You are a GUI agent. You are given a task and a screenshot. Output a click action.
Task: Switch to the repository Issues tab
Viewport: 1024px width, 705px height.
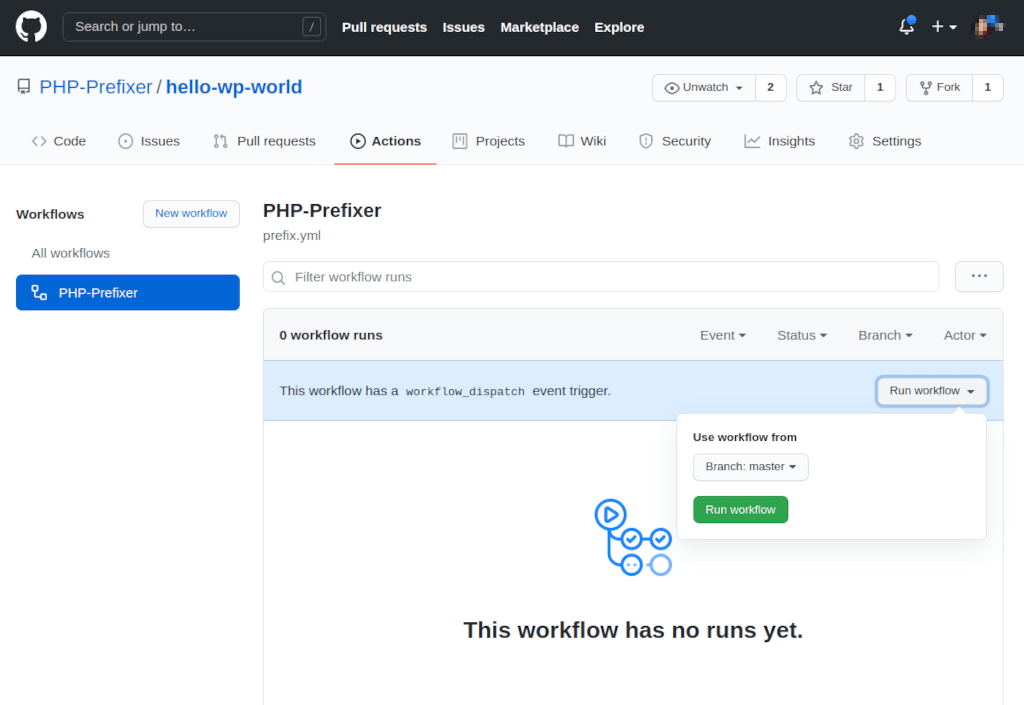point(149,141)
